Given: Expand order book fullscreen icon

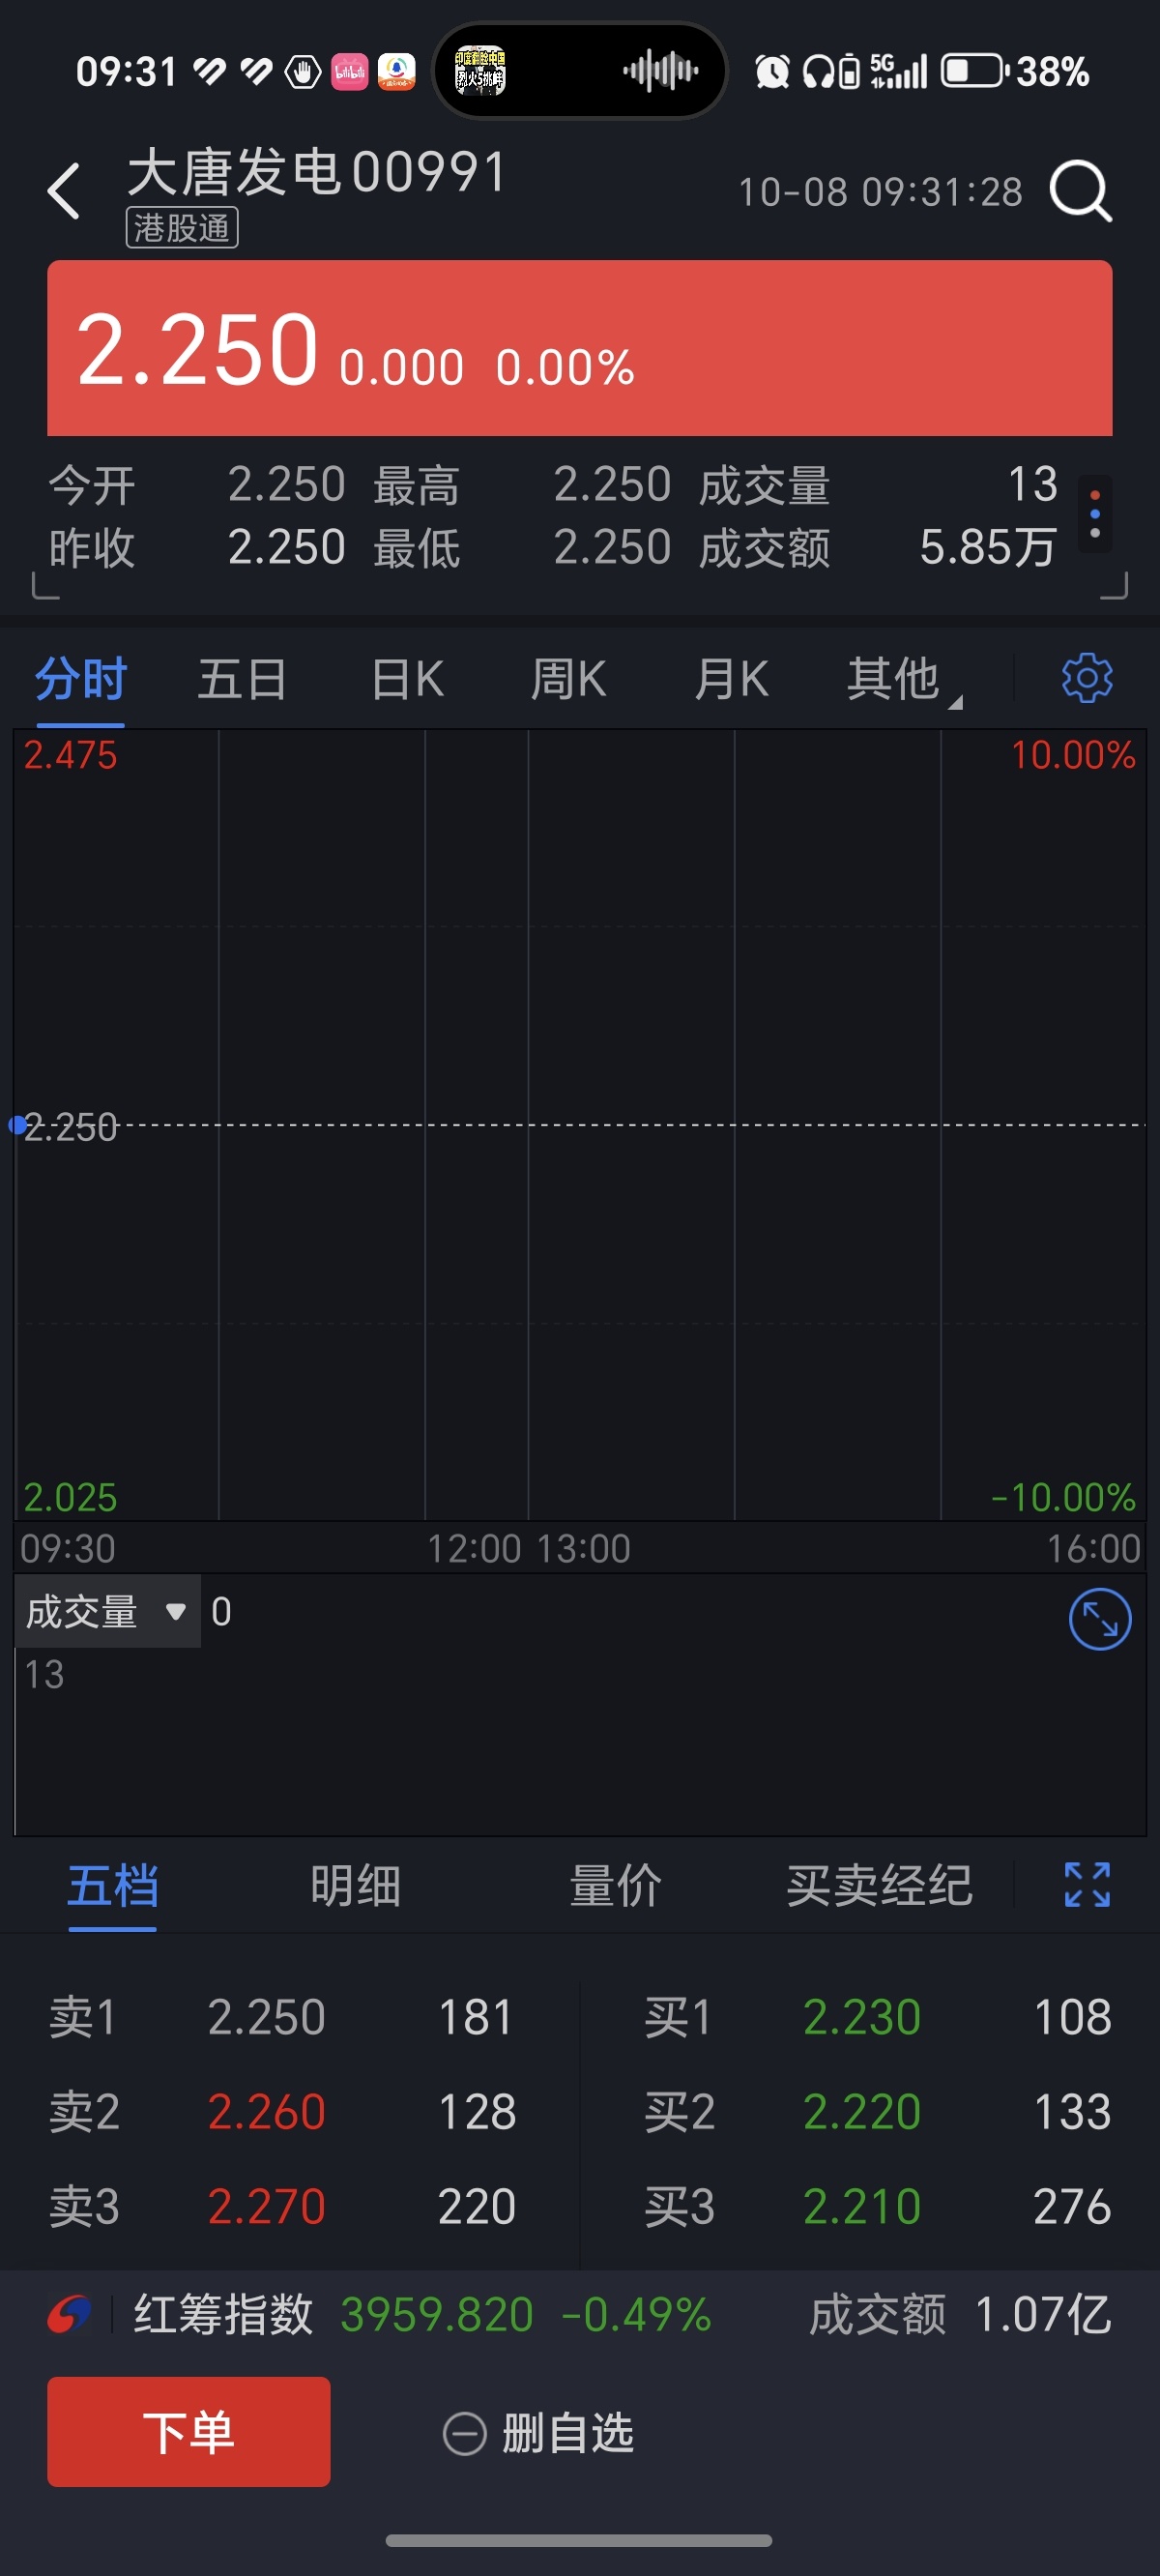Looking at the screenshot, I should pos(1087,1885).
